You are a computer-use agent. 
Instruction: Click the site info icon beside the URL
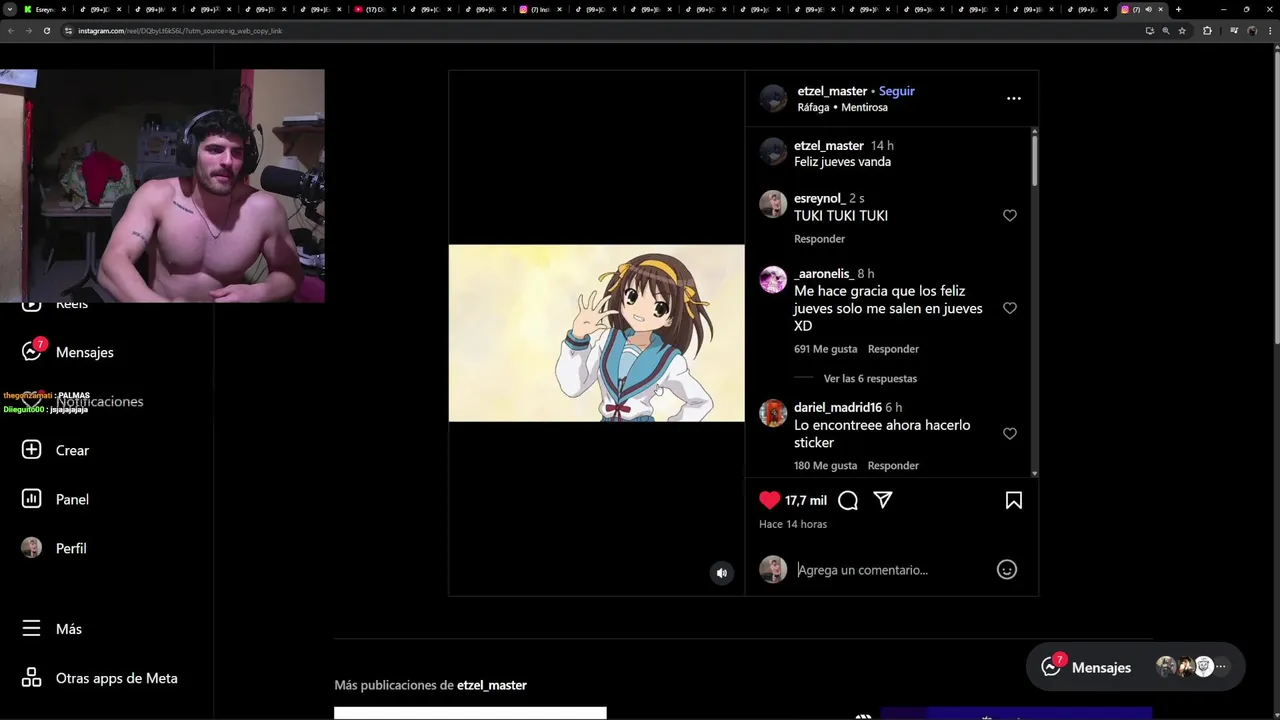click(x=69, y=31)
